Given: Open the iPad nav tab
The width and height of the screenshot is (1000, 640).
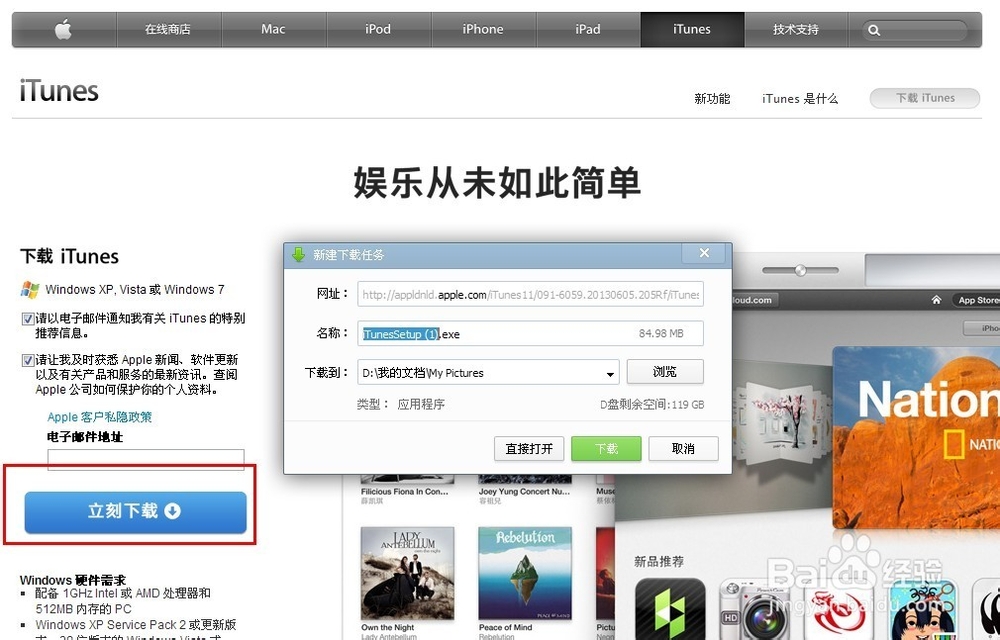Looking at the screenshot, I should 588,29.
